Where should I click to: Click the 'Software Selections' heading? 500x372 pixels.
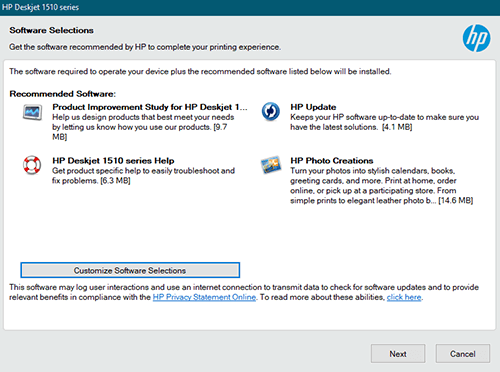(51, 30)
